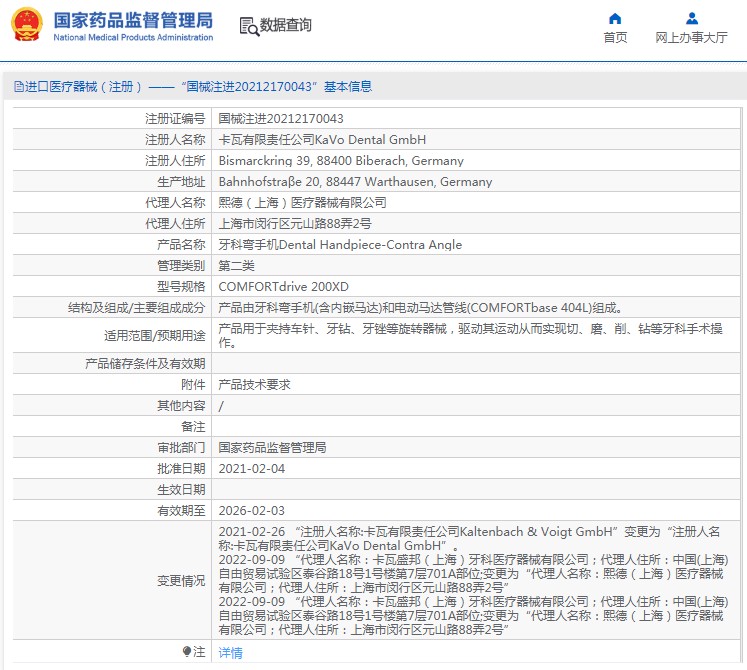The image size is (747, 670).
Task: Click COMFORTdrive 200XD model value
Action: (x=283, y=286)
